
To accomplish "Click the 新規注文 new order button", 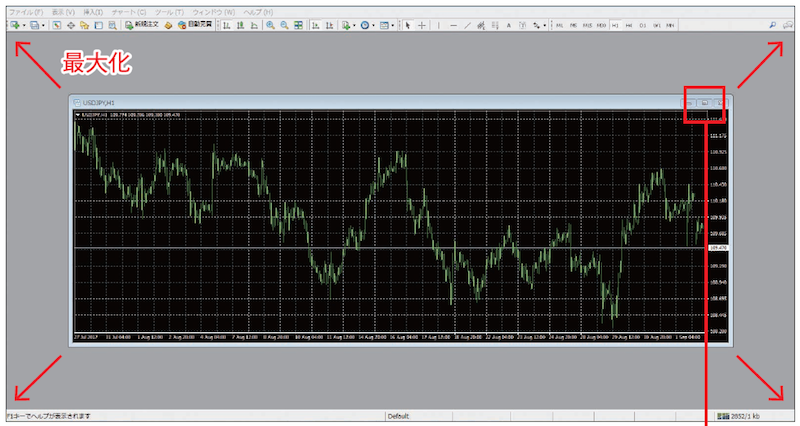I will [142, 24].
